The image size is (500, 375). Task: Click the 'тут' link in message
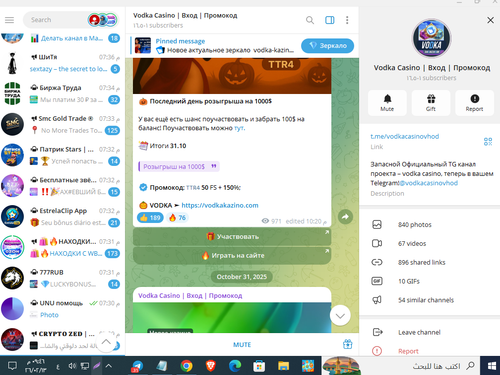[239, 128]
